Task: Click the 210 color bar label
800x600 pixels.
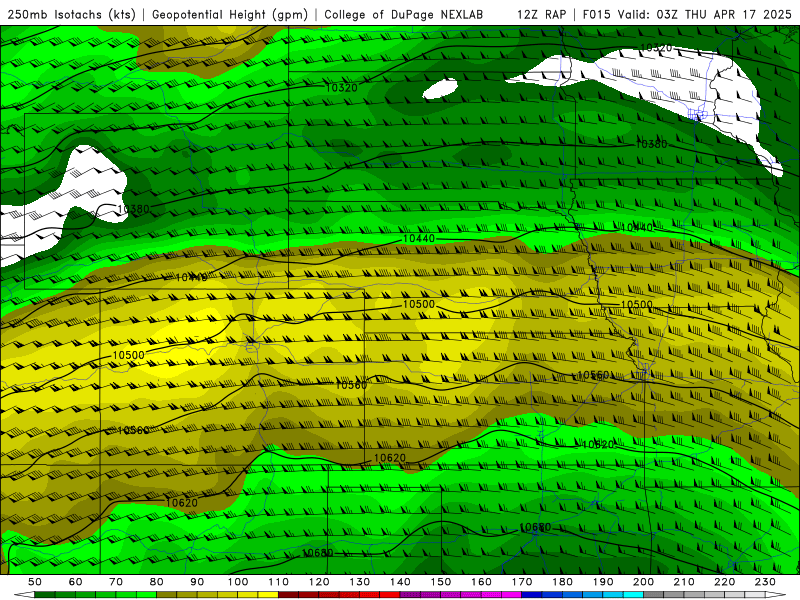Action: point(685,582)
